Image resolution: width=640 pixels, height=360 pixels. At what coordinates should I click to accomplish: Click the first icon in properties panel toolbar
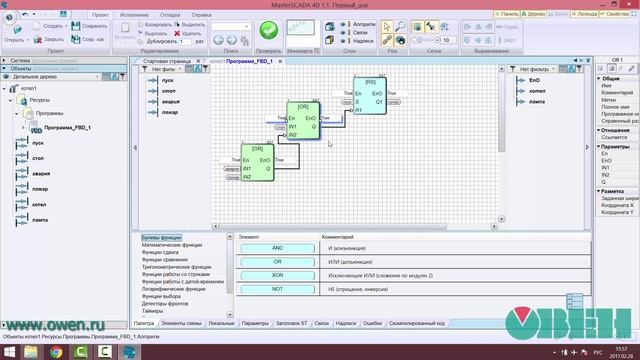600,69
